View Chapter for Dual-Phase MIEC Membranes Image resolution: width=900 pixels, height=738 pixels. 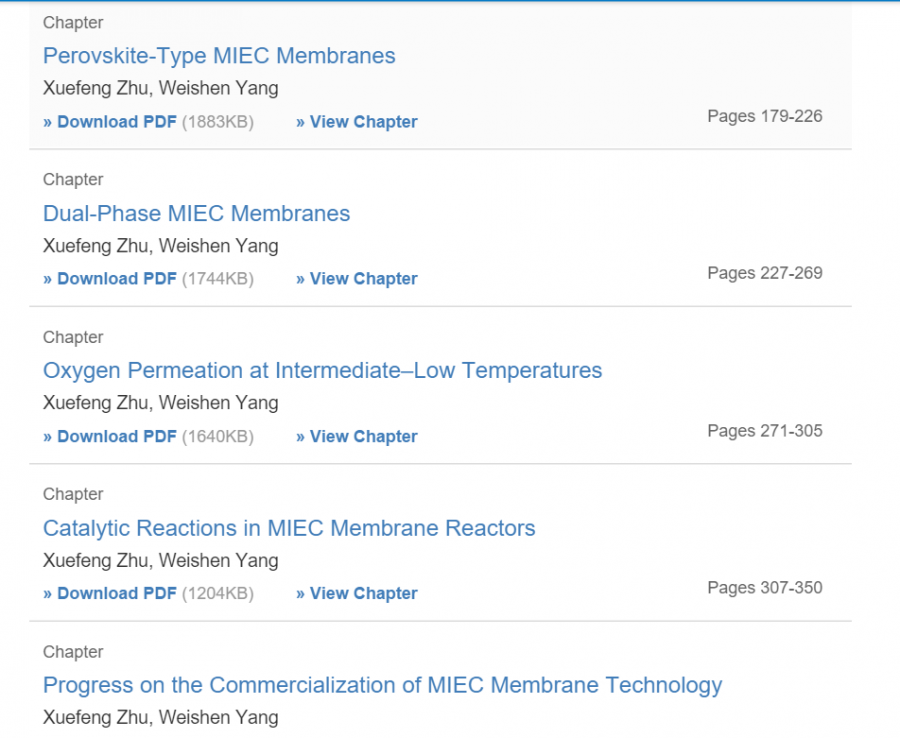click(x=357, y=279)
